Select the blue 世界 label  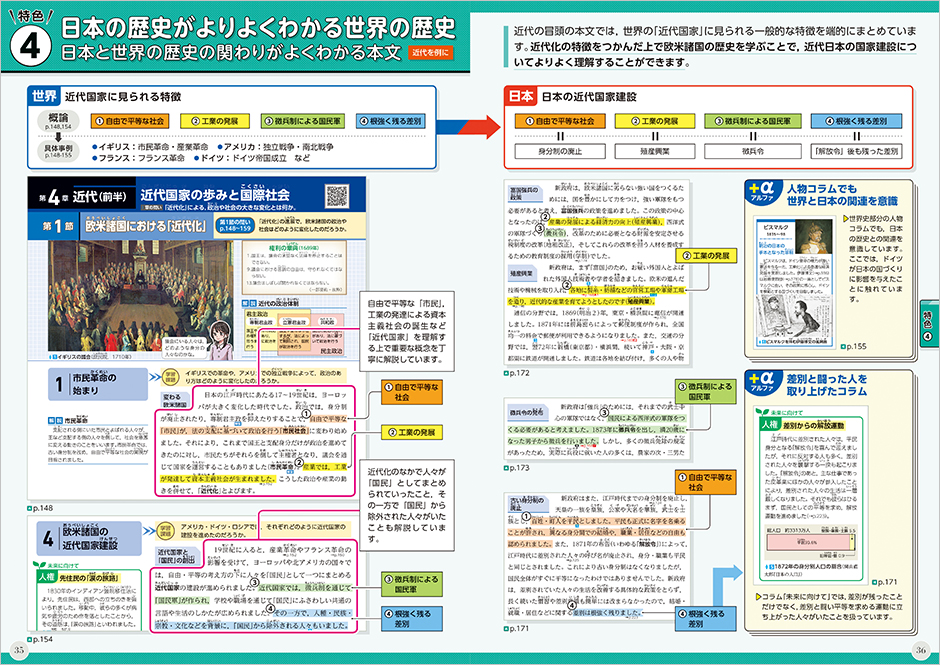(44, 96)
